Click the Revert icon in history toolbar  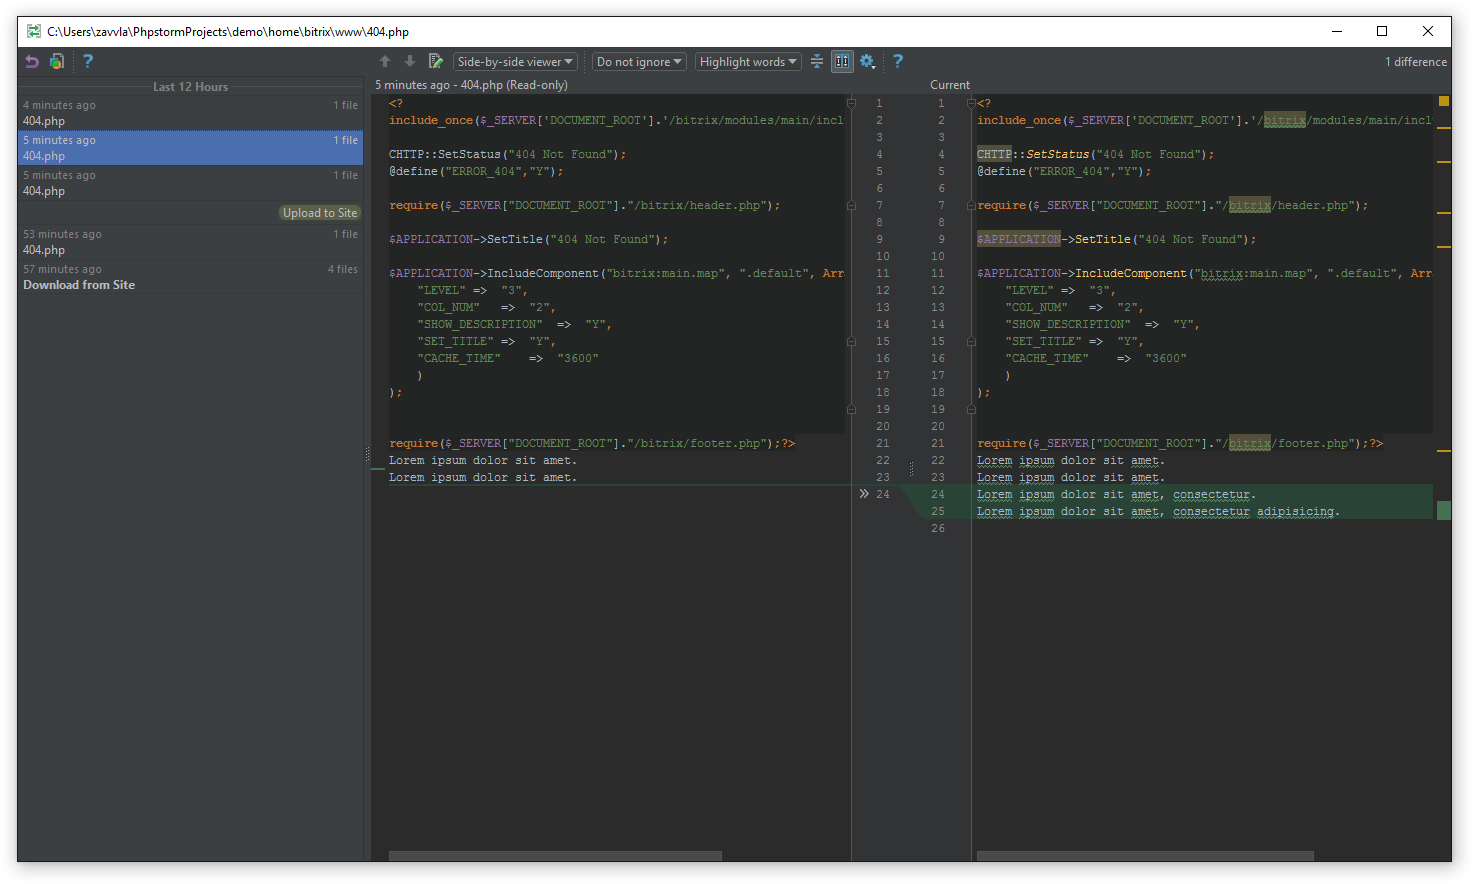pos(32,62)
